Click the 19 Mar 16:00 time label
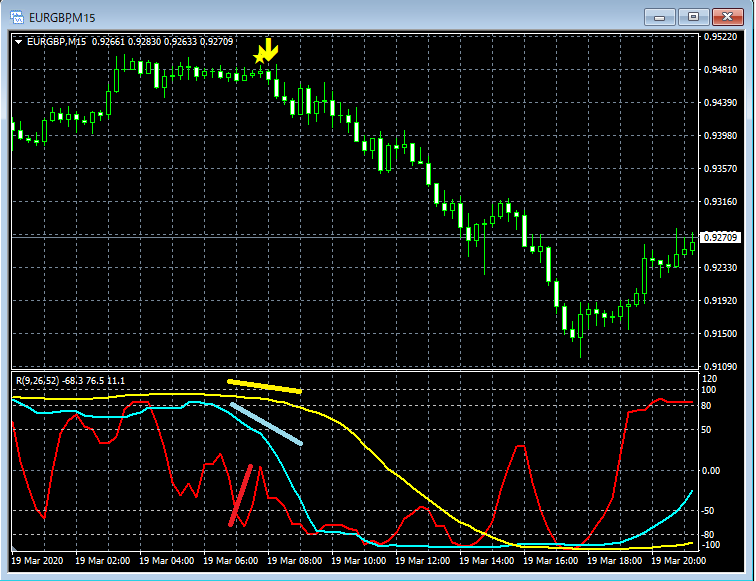 click(551, 561)
